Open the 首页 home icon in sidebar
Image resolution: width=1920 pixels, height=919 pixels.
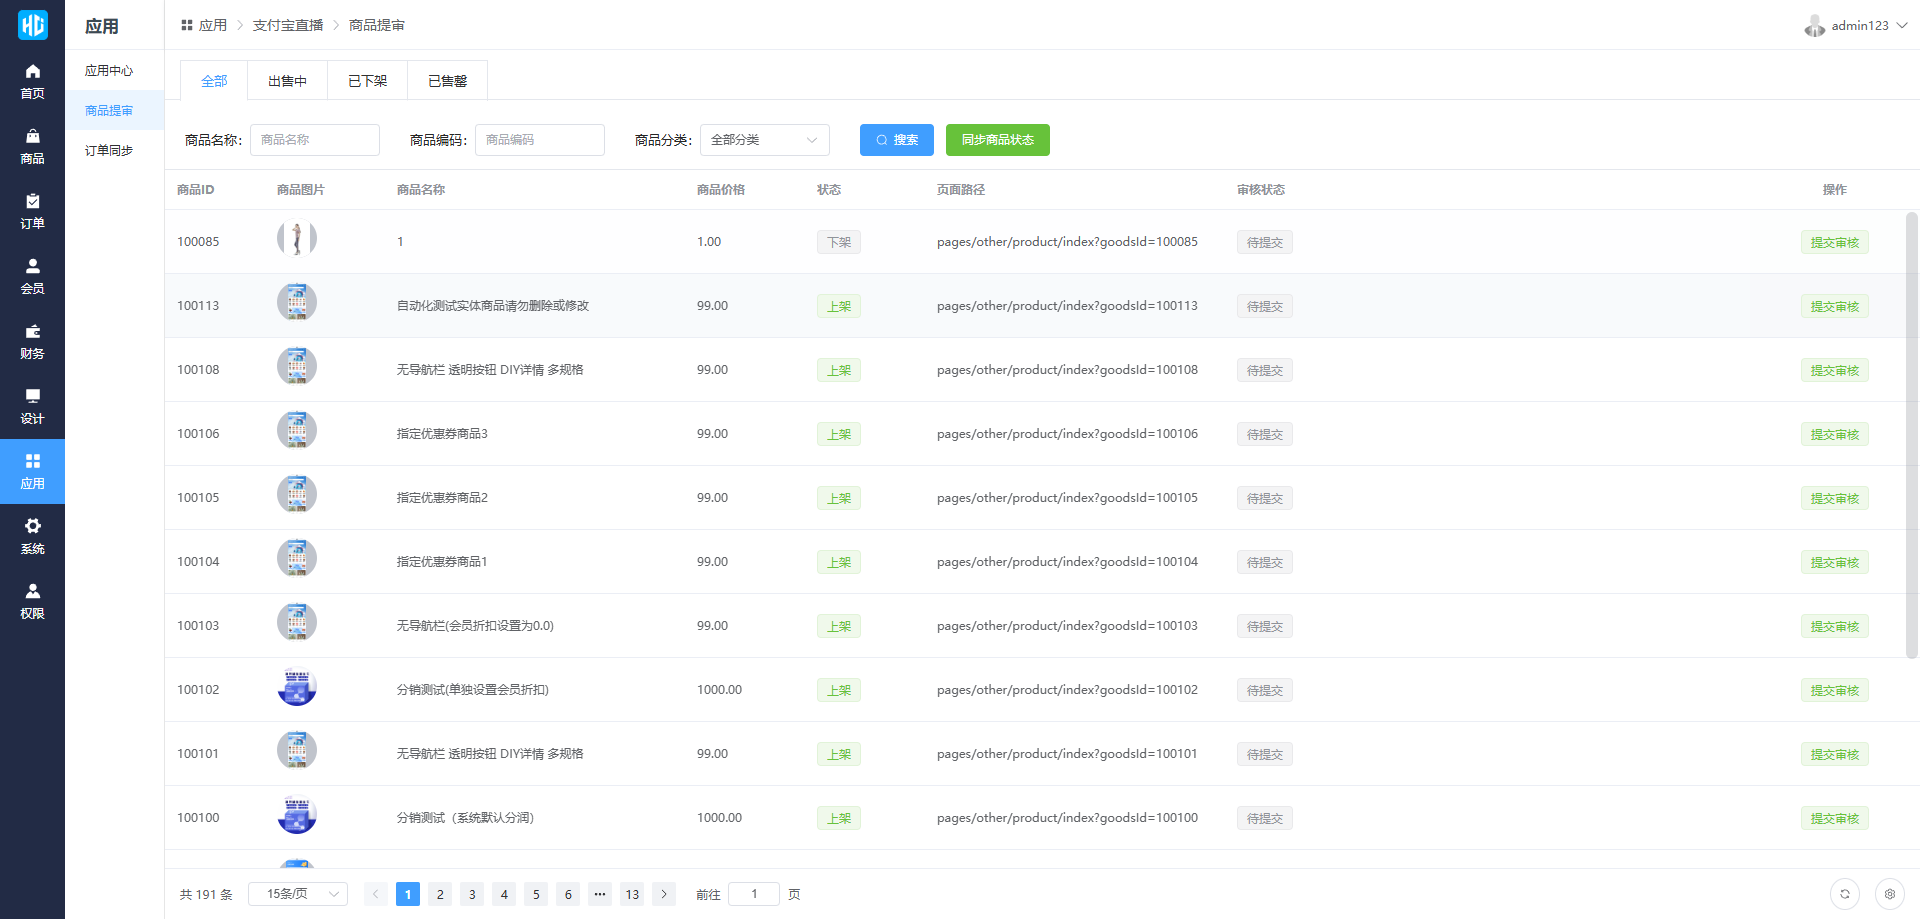pos(32,81)
